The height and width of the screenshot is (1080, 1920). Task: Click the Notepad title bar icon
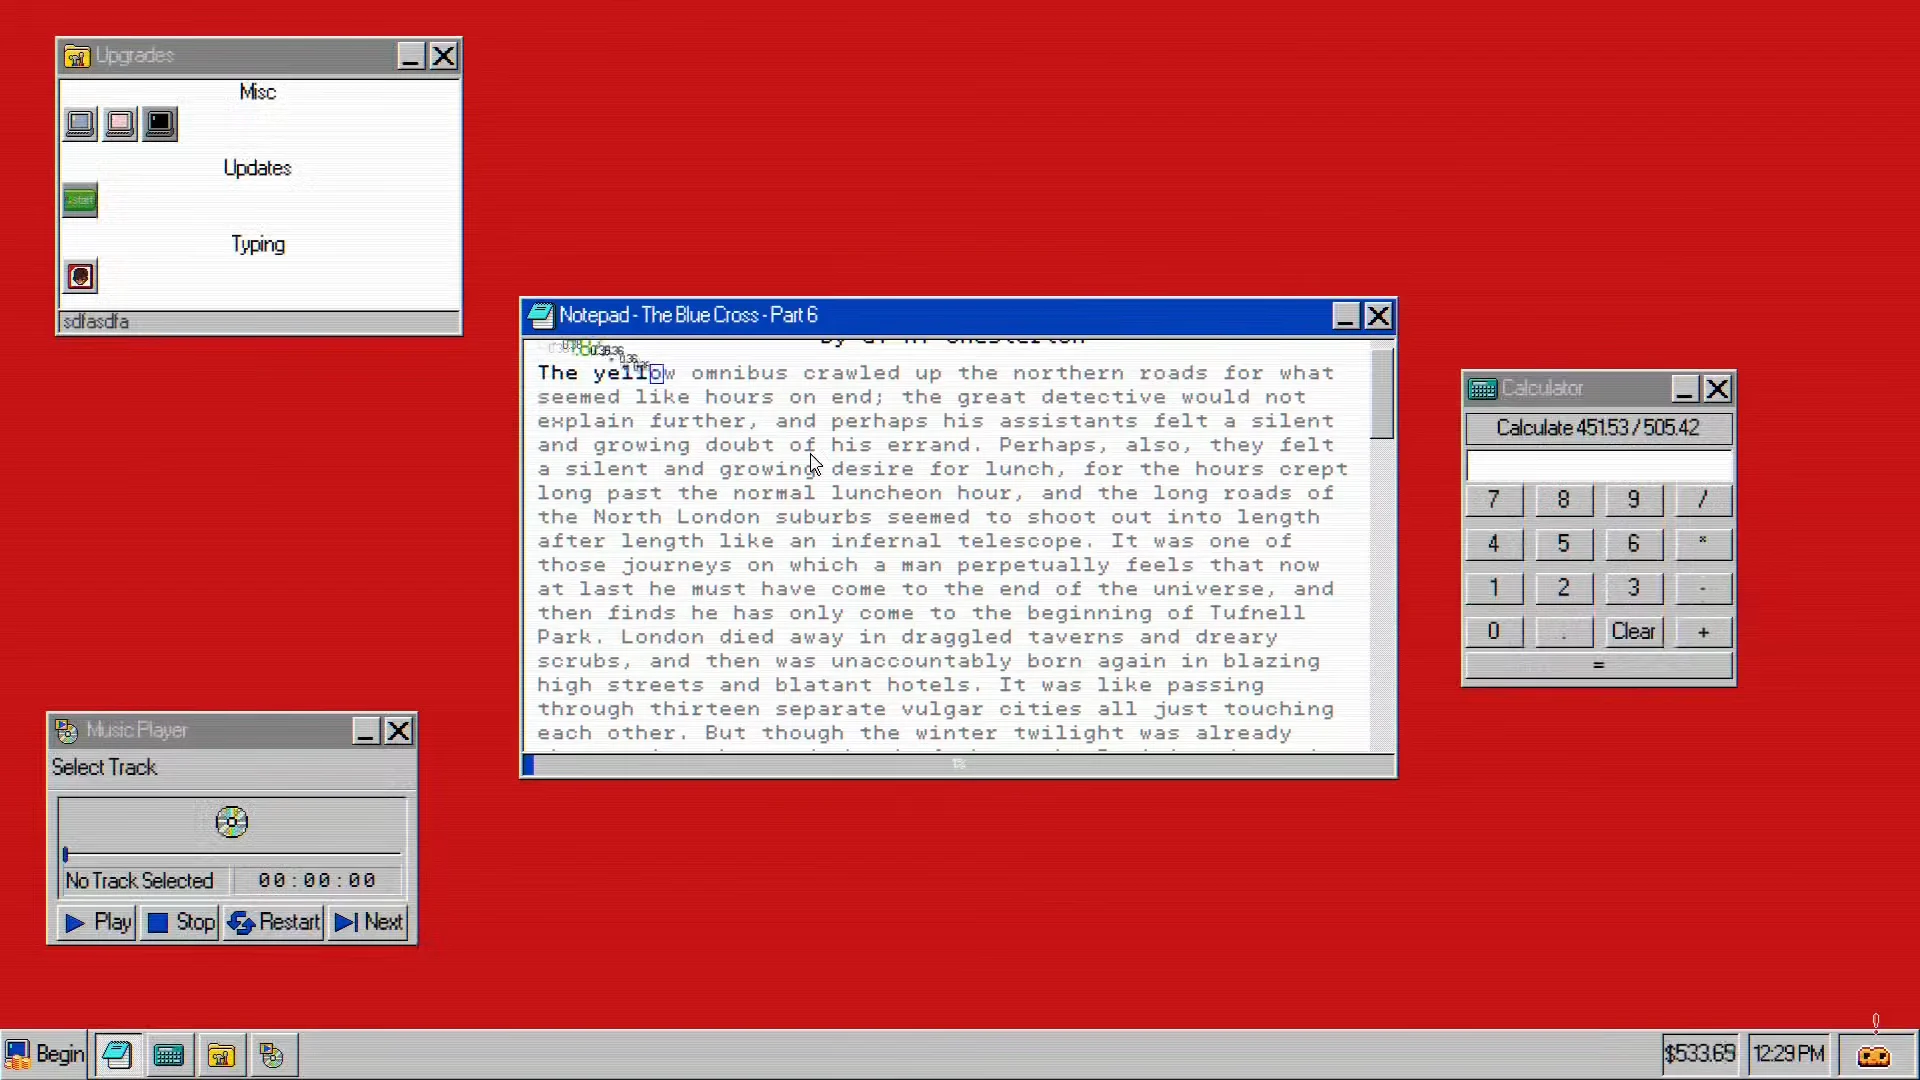[541, 316]
